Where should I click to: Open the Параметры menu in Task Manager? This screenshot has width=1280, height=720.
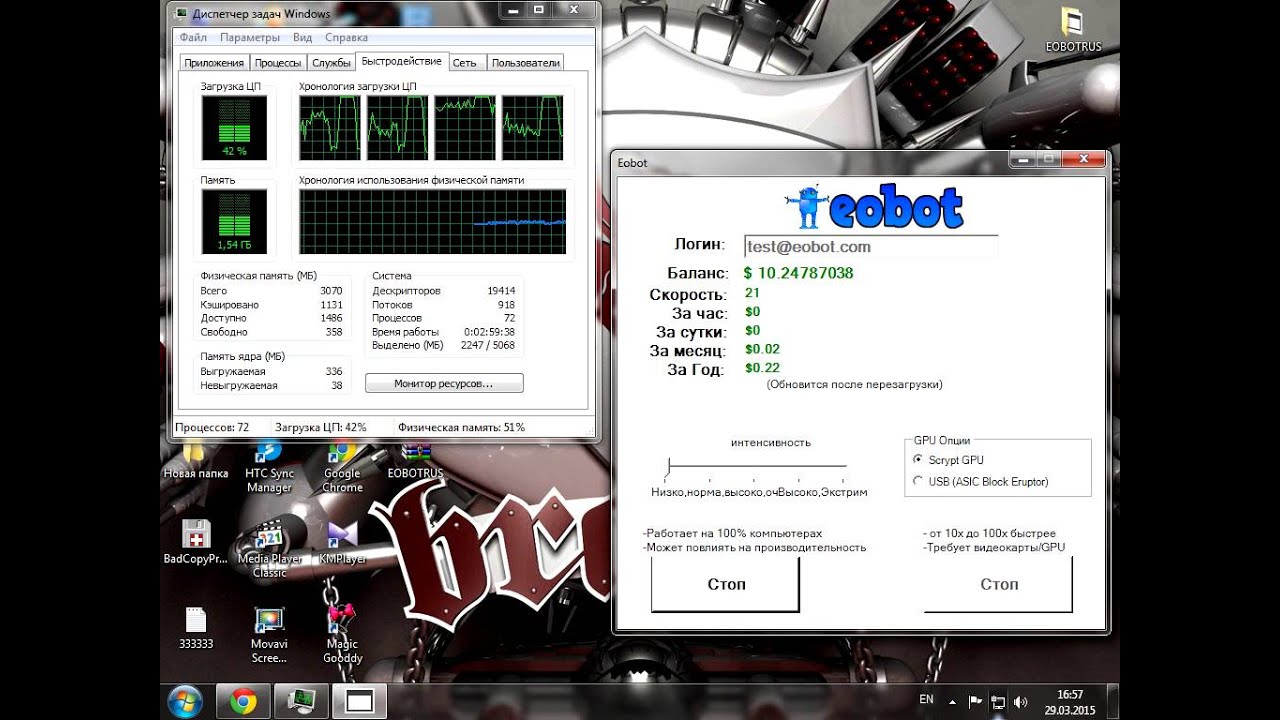pyautogui.click(x=250, y=38)
